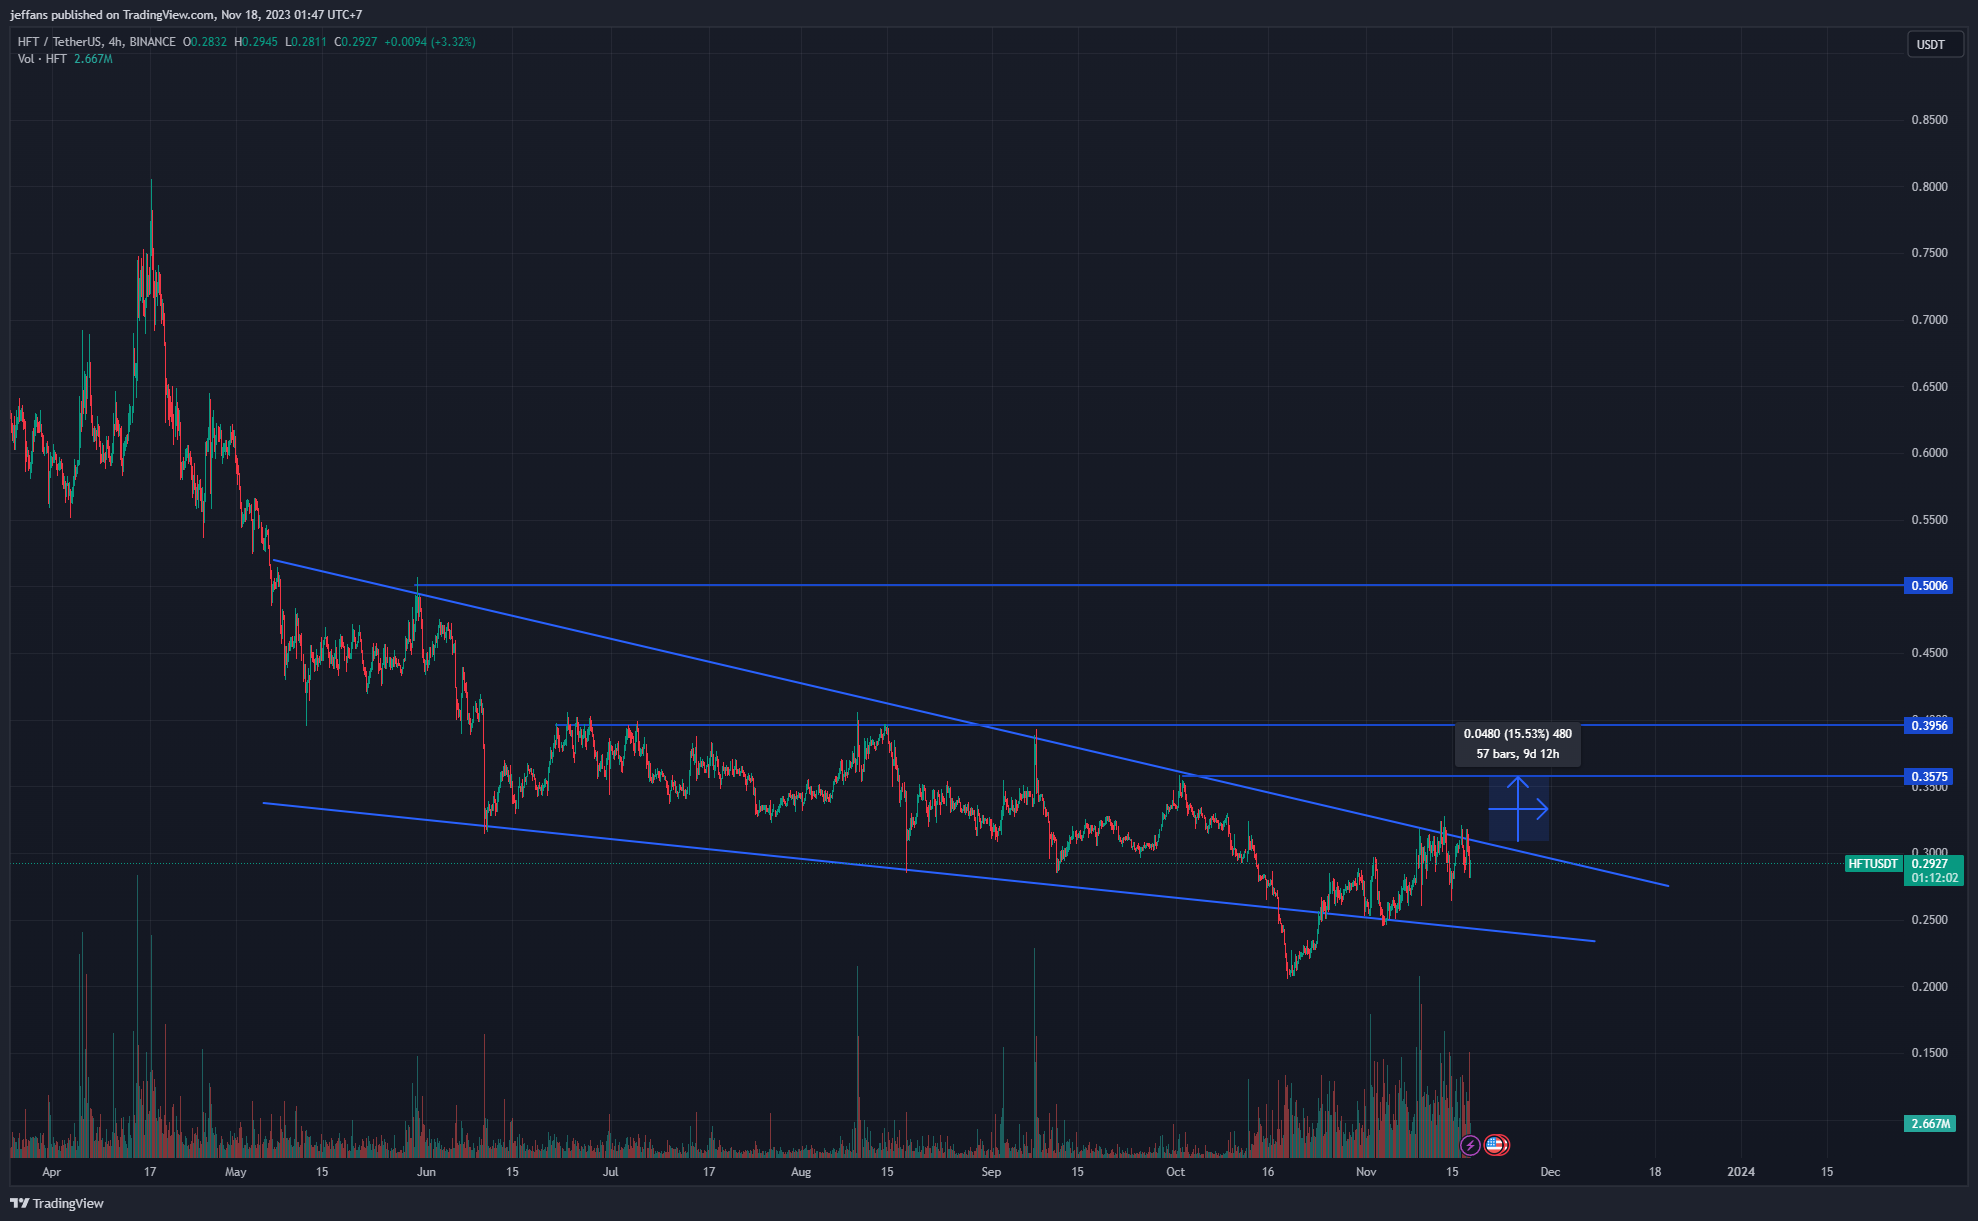Click the Oct label on time axis

point(1175,1172)
